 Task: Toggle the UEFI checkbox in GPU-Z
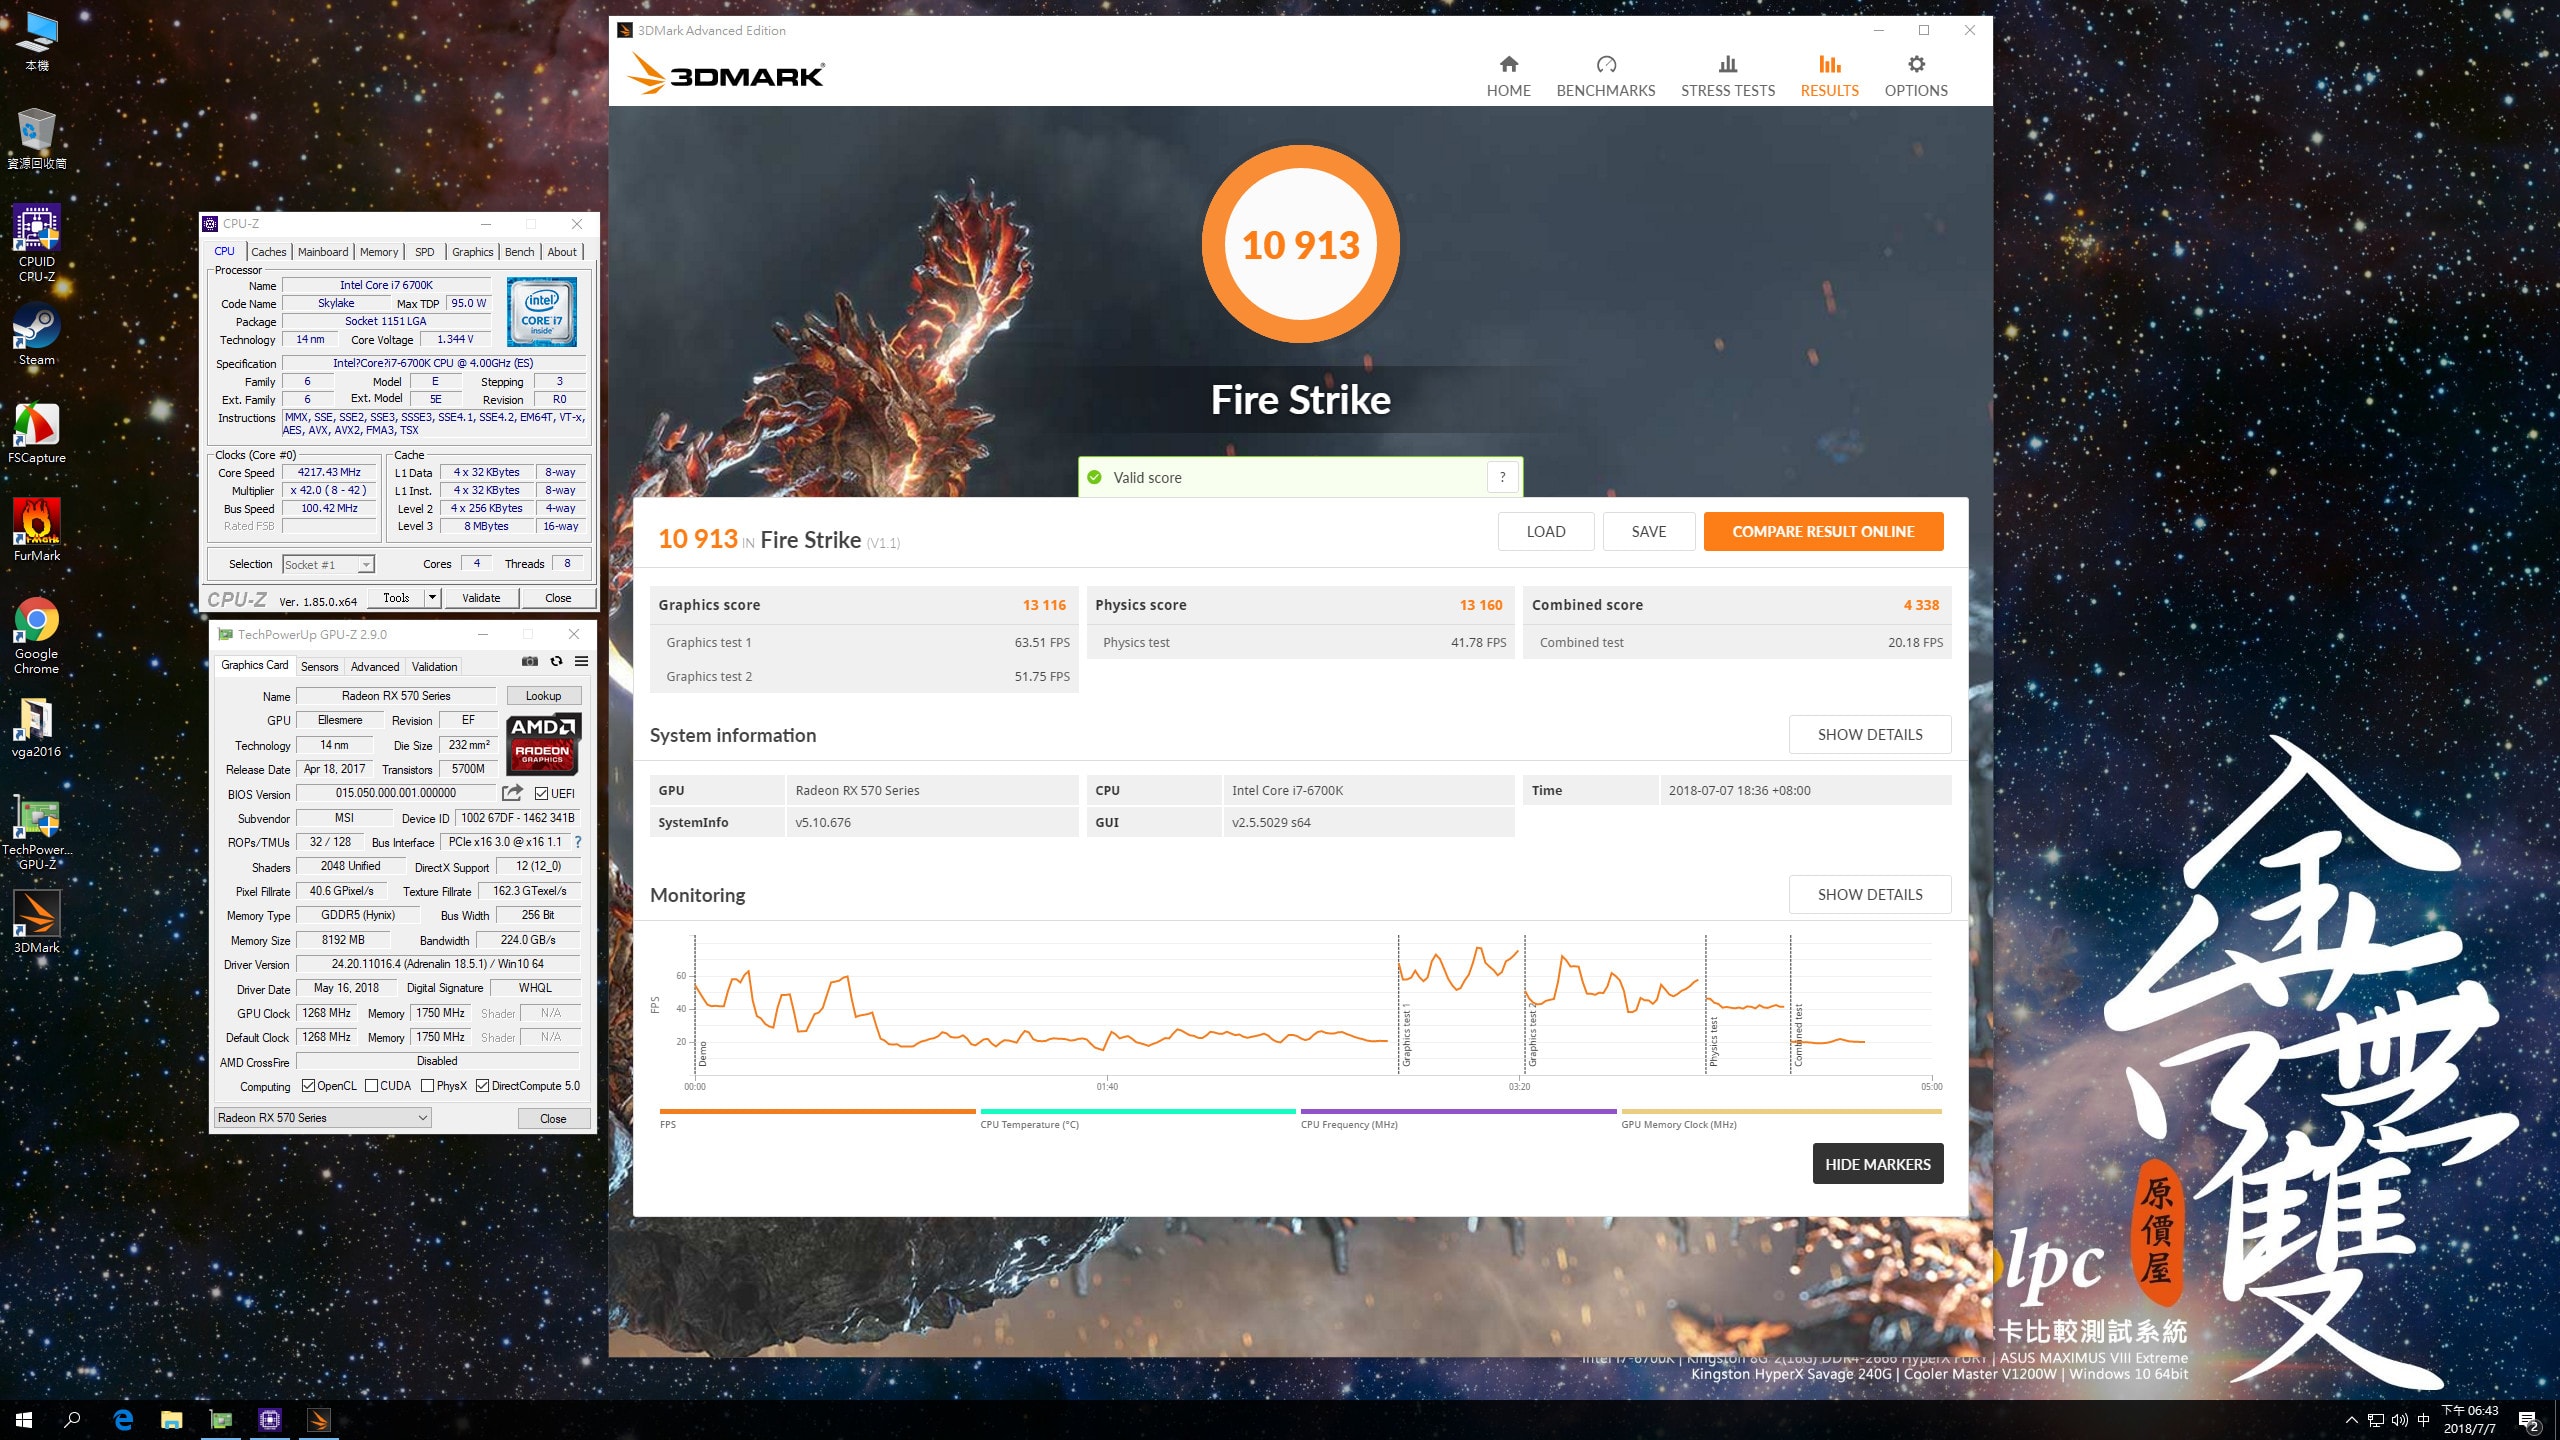click(x=541, y=794)
